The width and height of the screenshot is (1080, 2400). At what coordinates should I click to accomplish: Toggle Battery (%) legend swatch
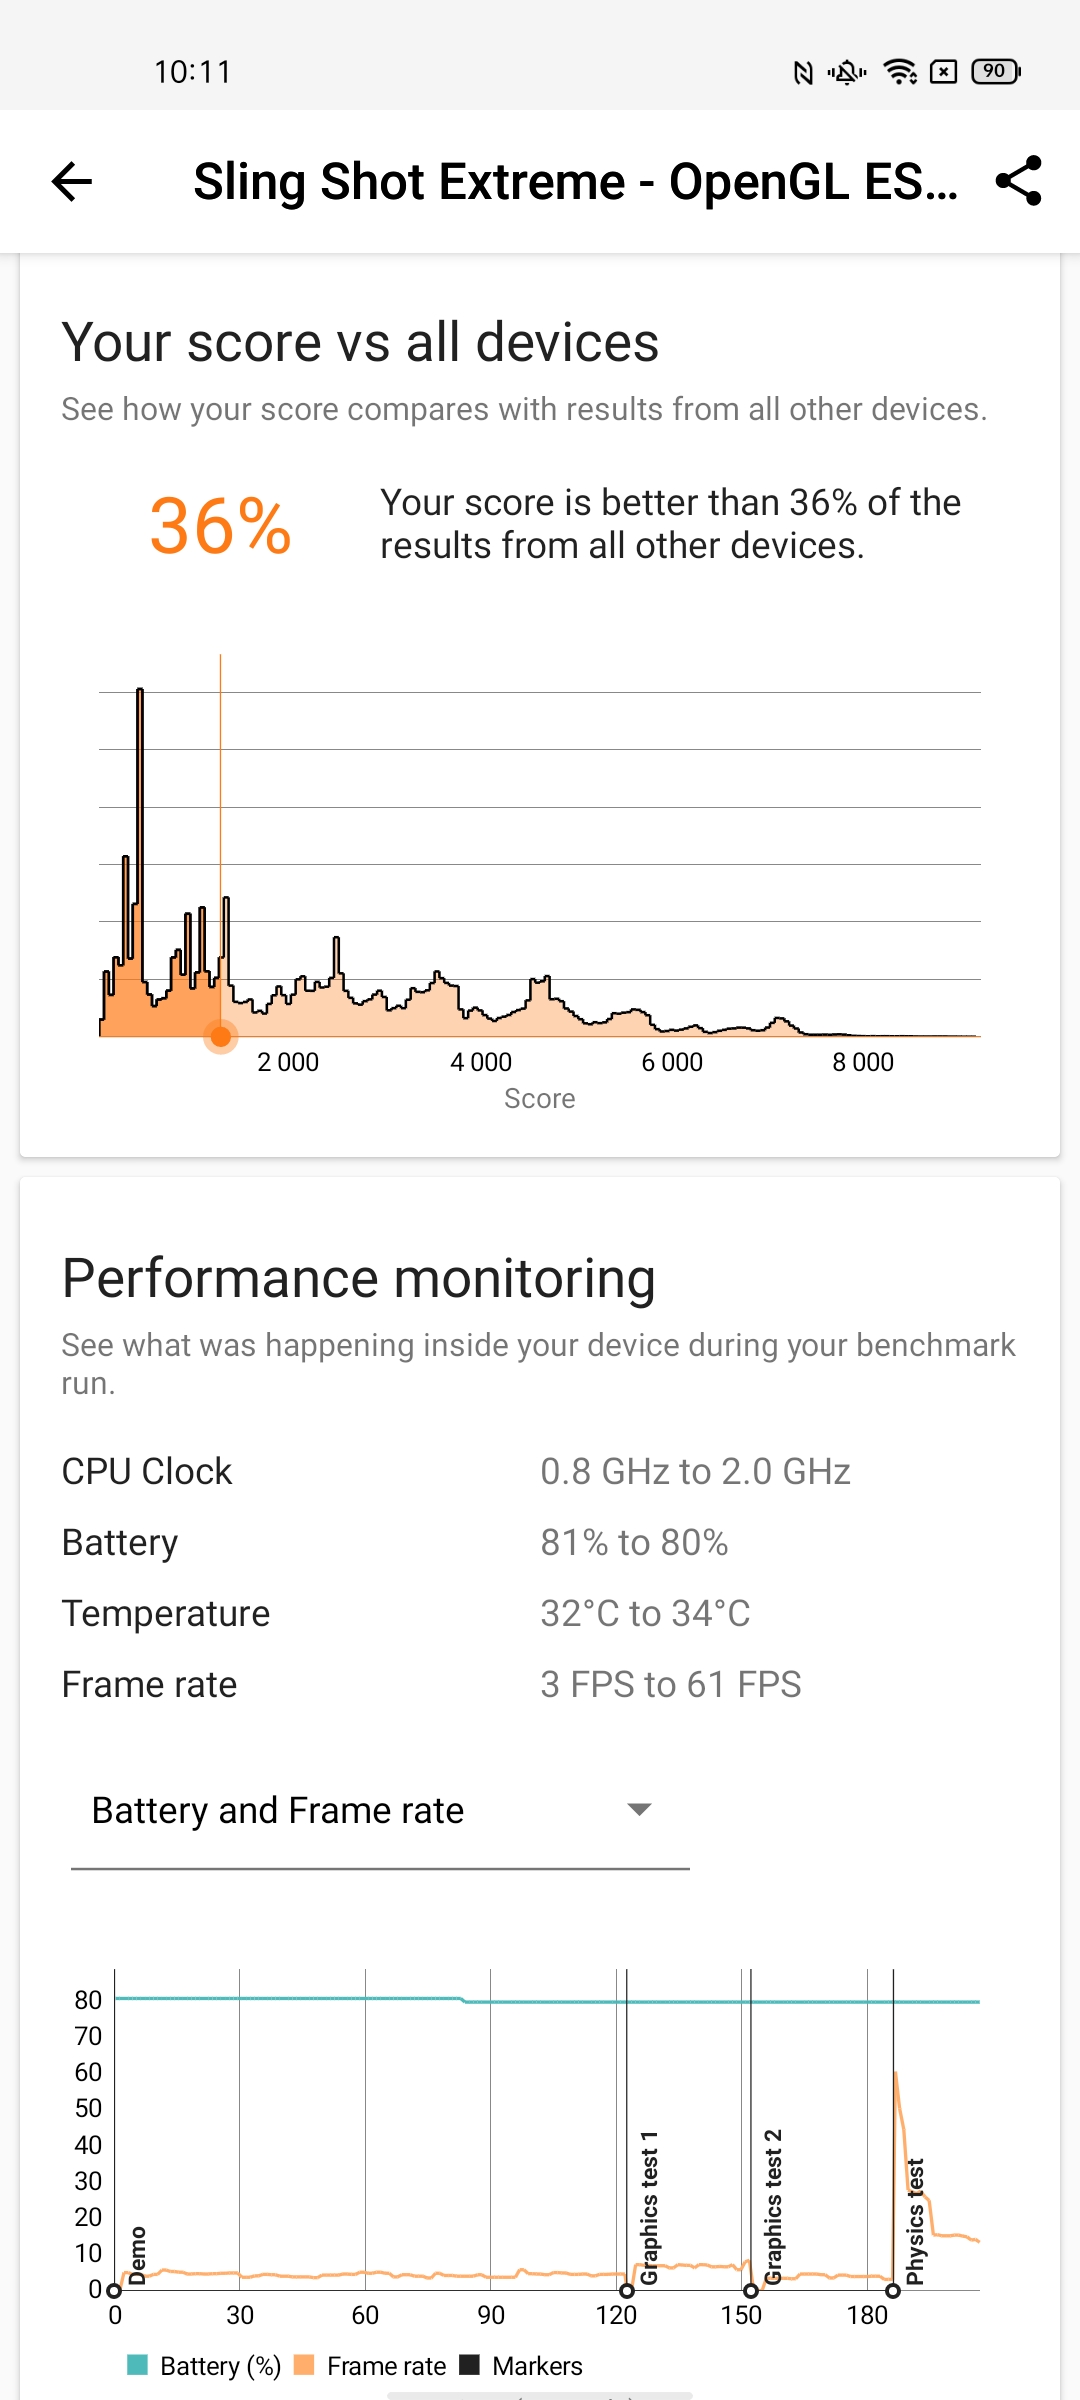[138, 2365]
